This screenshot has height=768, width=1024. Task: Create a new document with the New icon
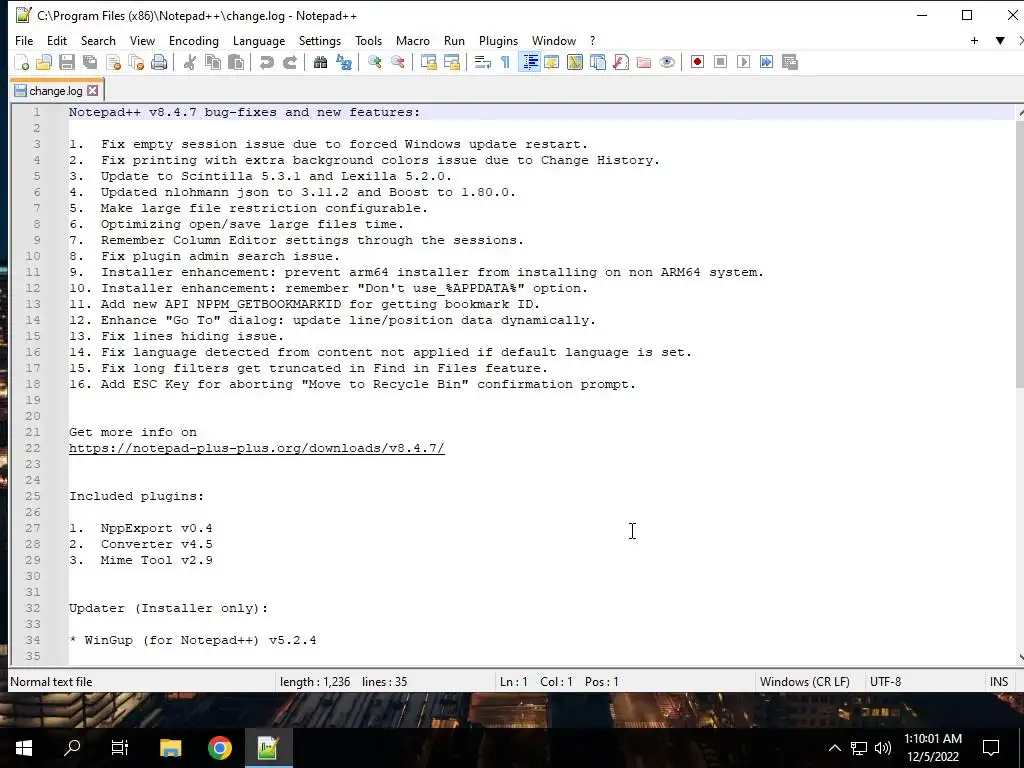[x=22, y=62]
